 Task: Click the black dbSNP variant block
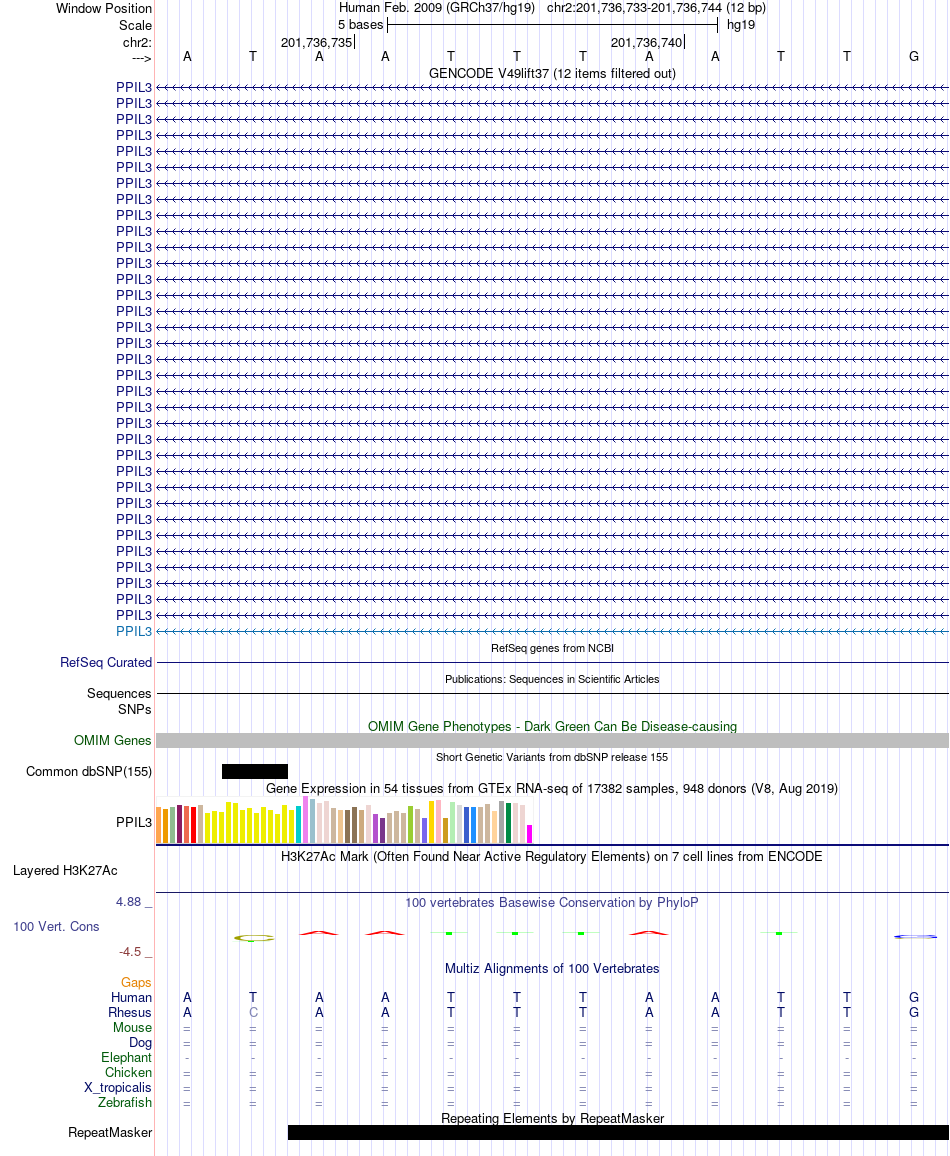coord(255,772)
